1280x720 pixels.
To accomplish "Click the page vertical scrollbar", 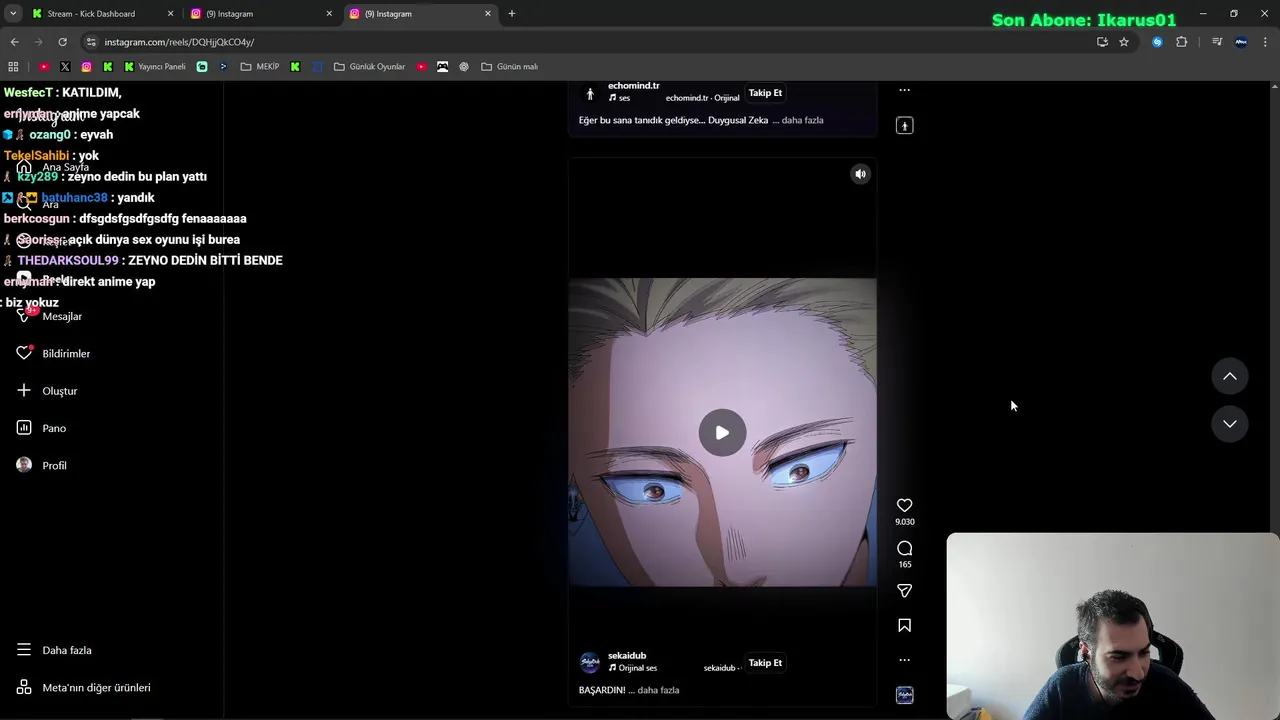I will pyautogui.click(x=1274, y=400).
